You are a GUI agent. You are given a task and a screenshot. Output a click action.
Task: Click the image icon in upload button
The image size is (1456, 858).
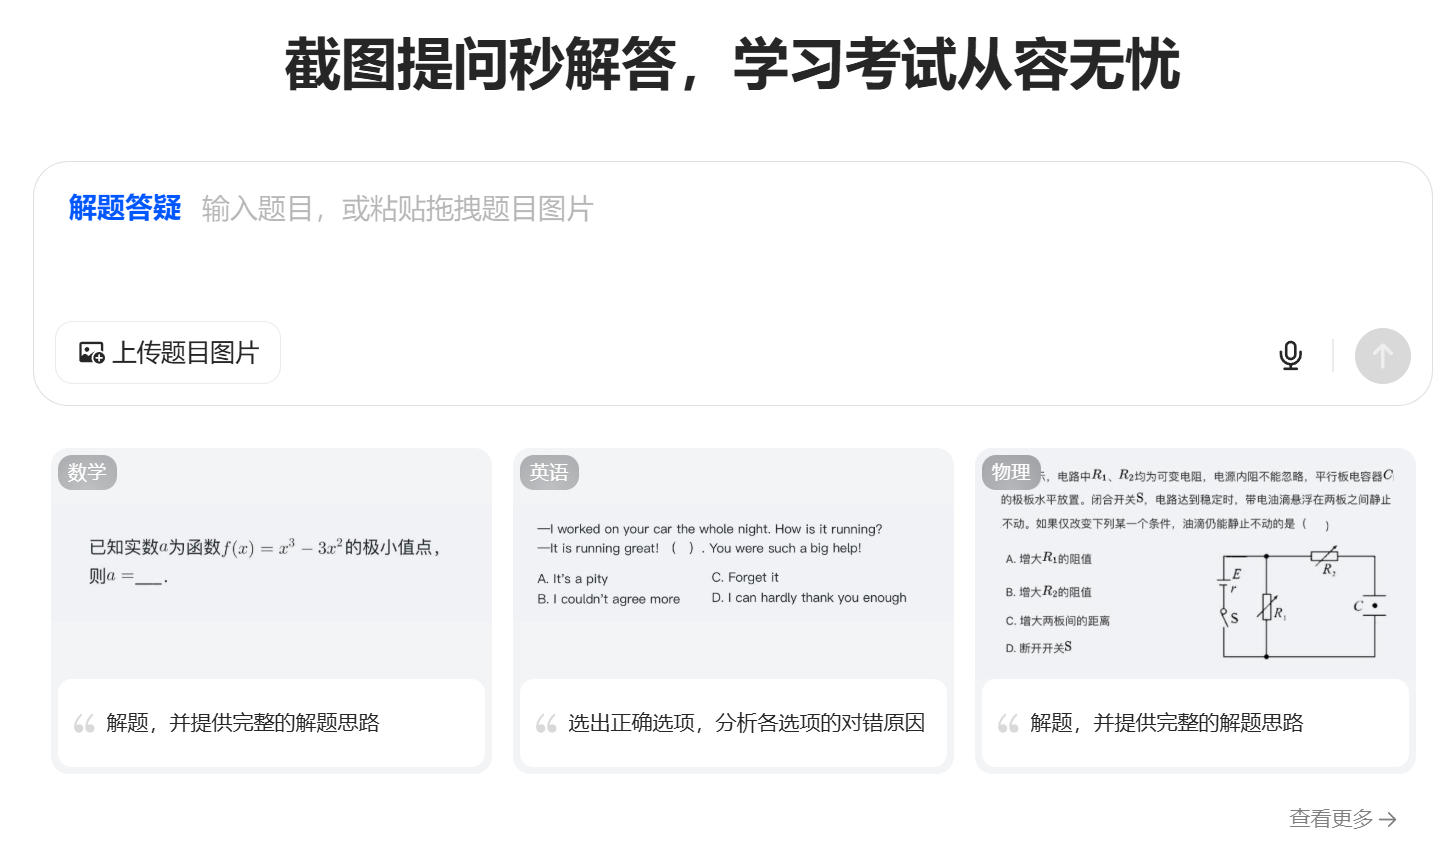pos(91,353)
